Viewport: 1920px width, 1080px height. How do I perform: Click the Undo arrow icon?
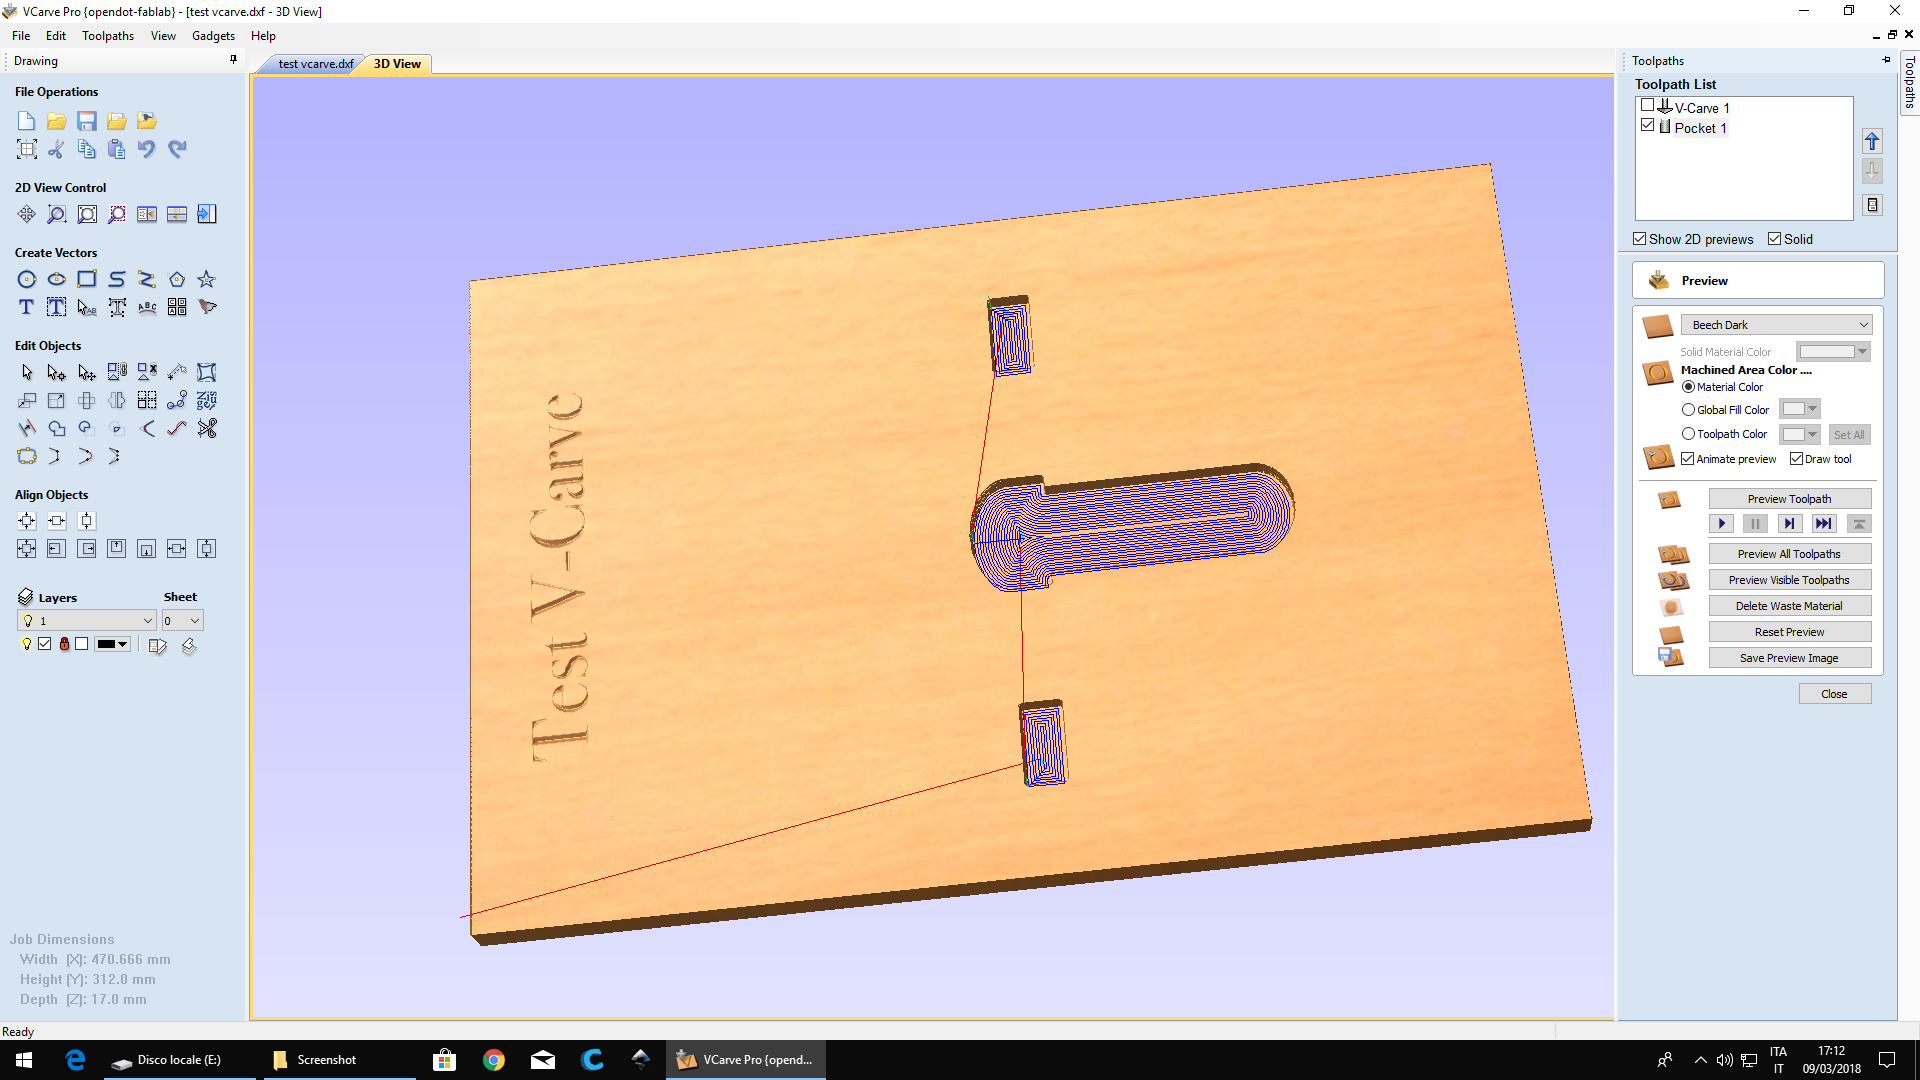[x=147, y=149]
